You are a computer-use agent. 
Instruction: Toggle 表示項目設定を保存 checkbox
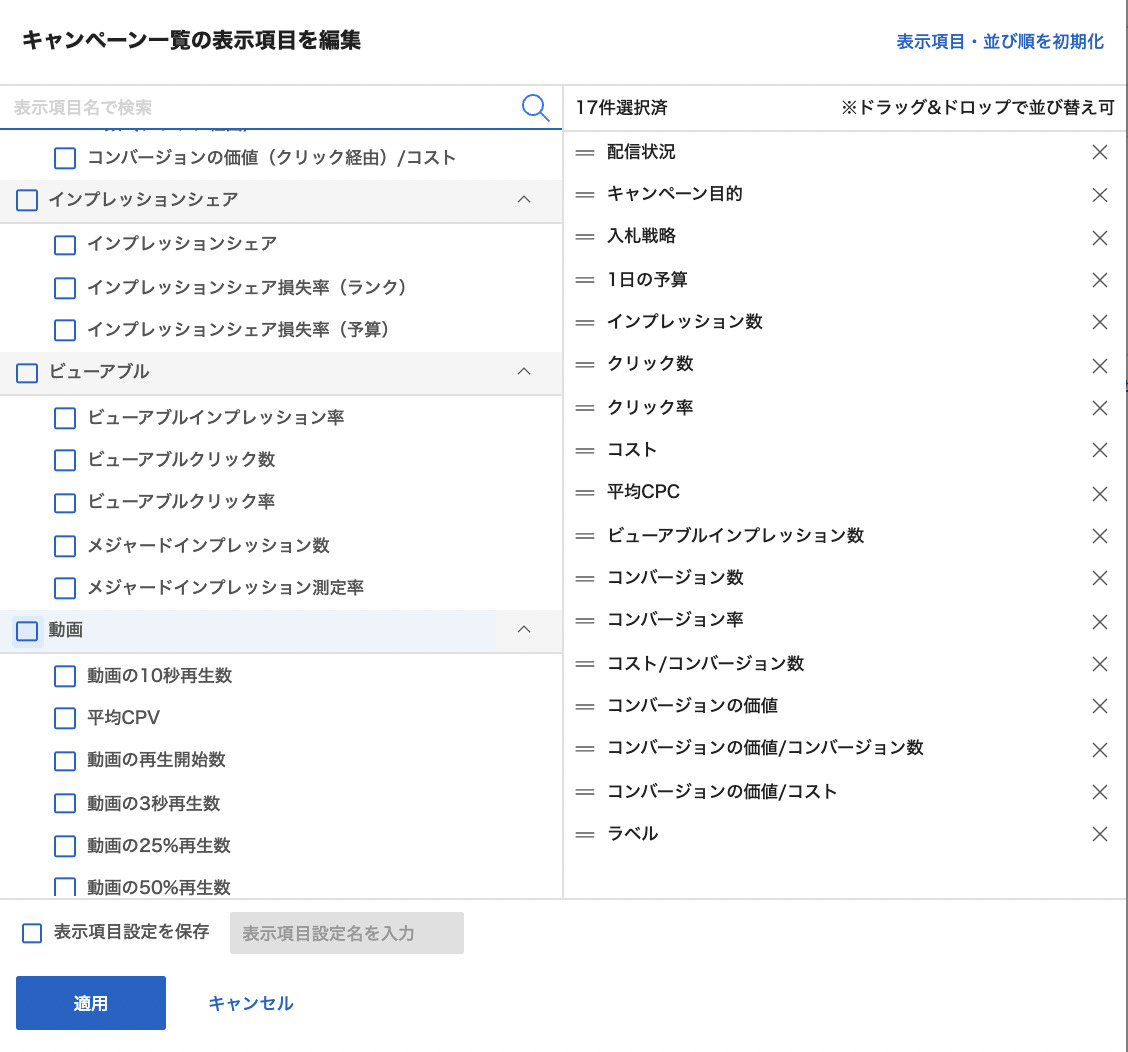(32, 933)
